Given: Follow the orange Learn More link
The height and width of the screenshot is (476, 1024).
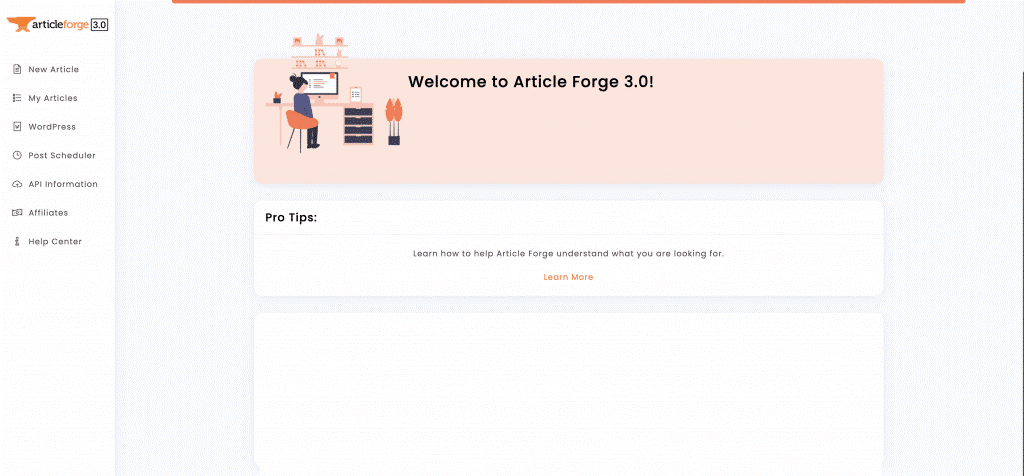Looking at the screenshot, I should point(568,277).
